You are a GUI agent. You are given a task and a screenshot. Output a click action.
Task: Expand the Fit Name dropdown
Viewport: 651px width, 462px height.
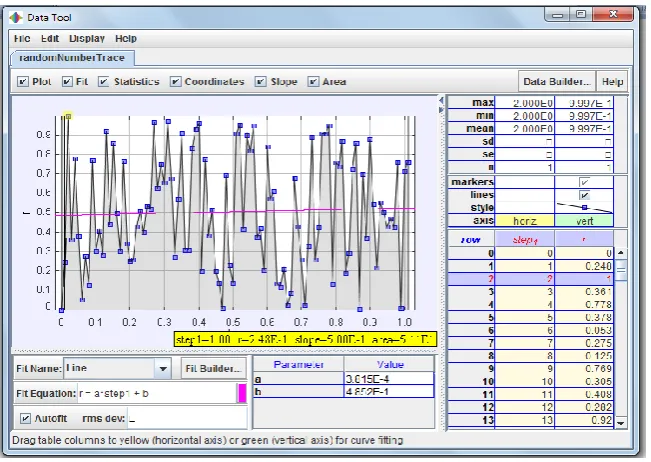(x=163, y=369)
